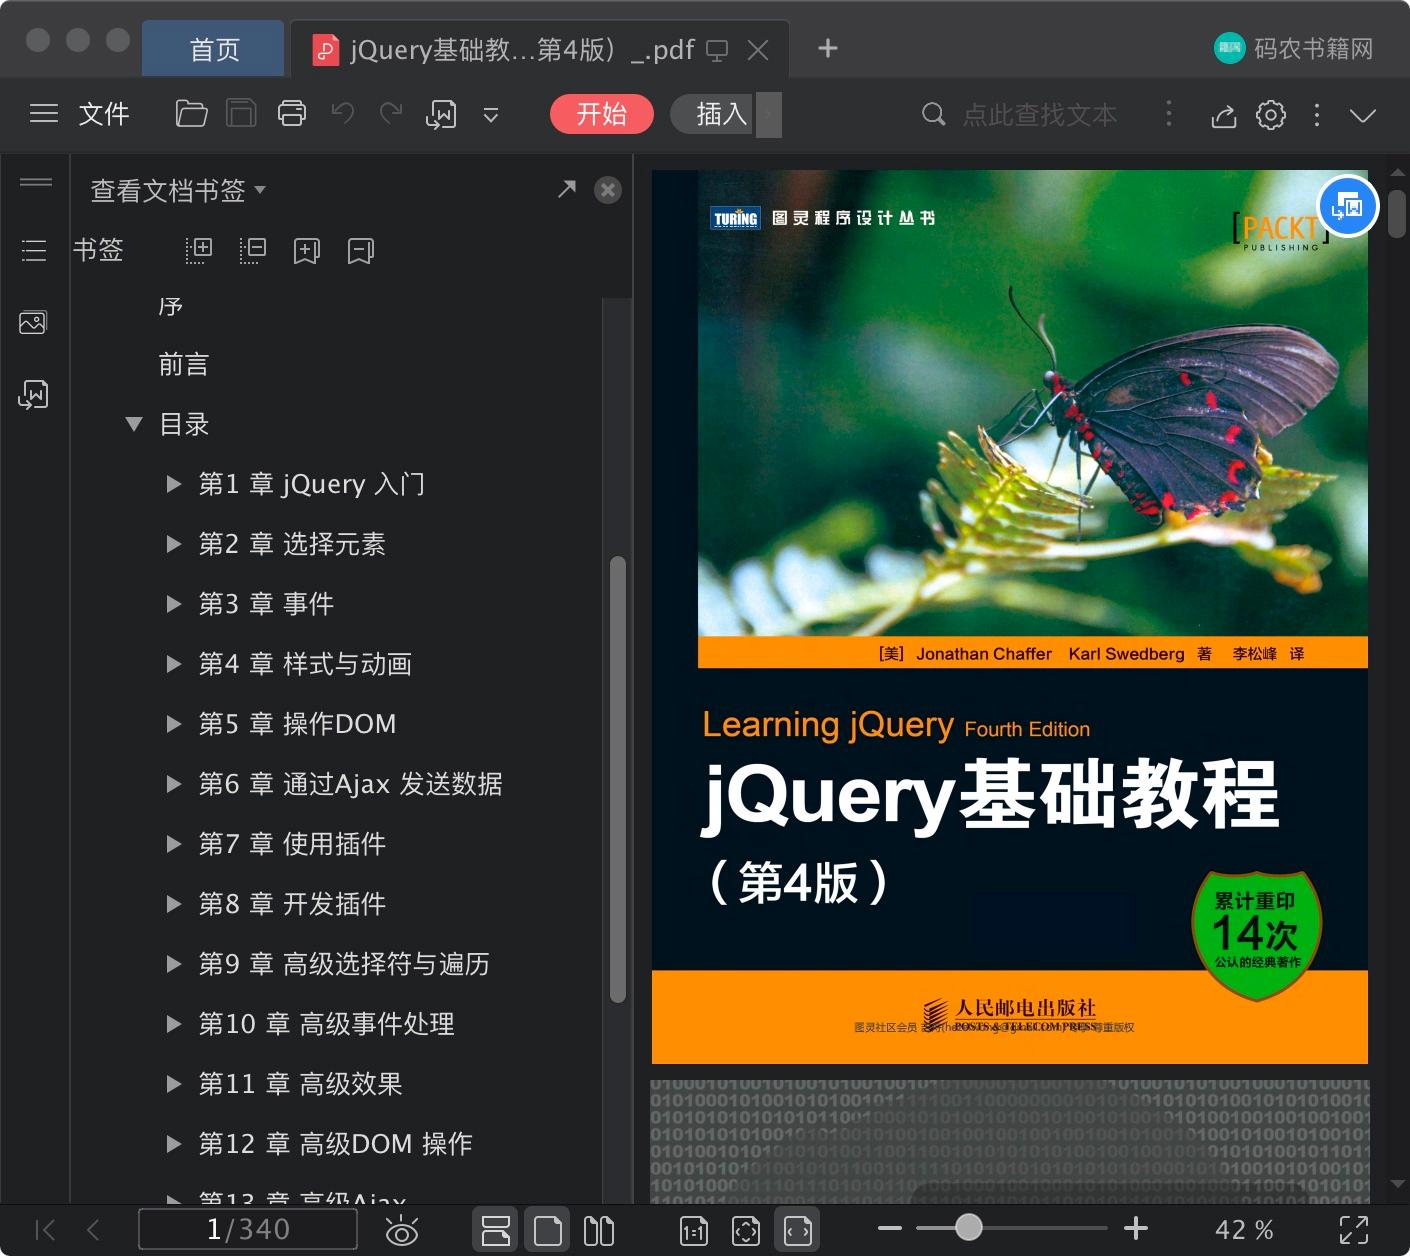Screen dimensions: 1410x1256
Task: Click the save document icon
Action: pyautogui.click(x=241, y=114)
